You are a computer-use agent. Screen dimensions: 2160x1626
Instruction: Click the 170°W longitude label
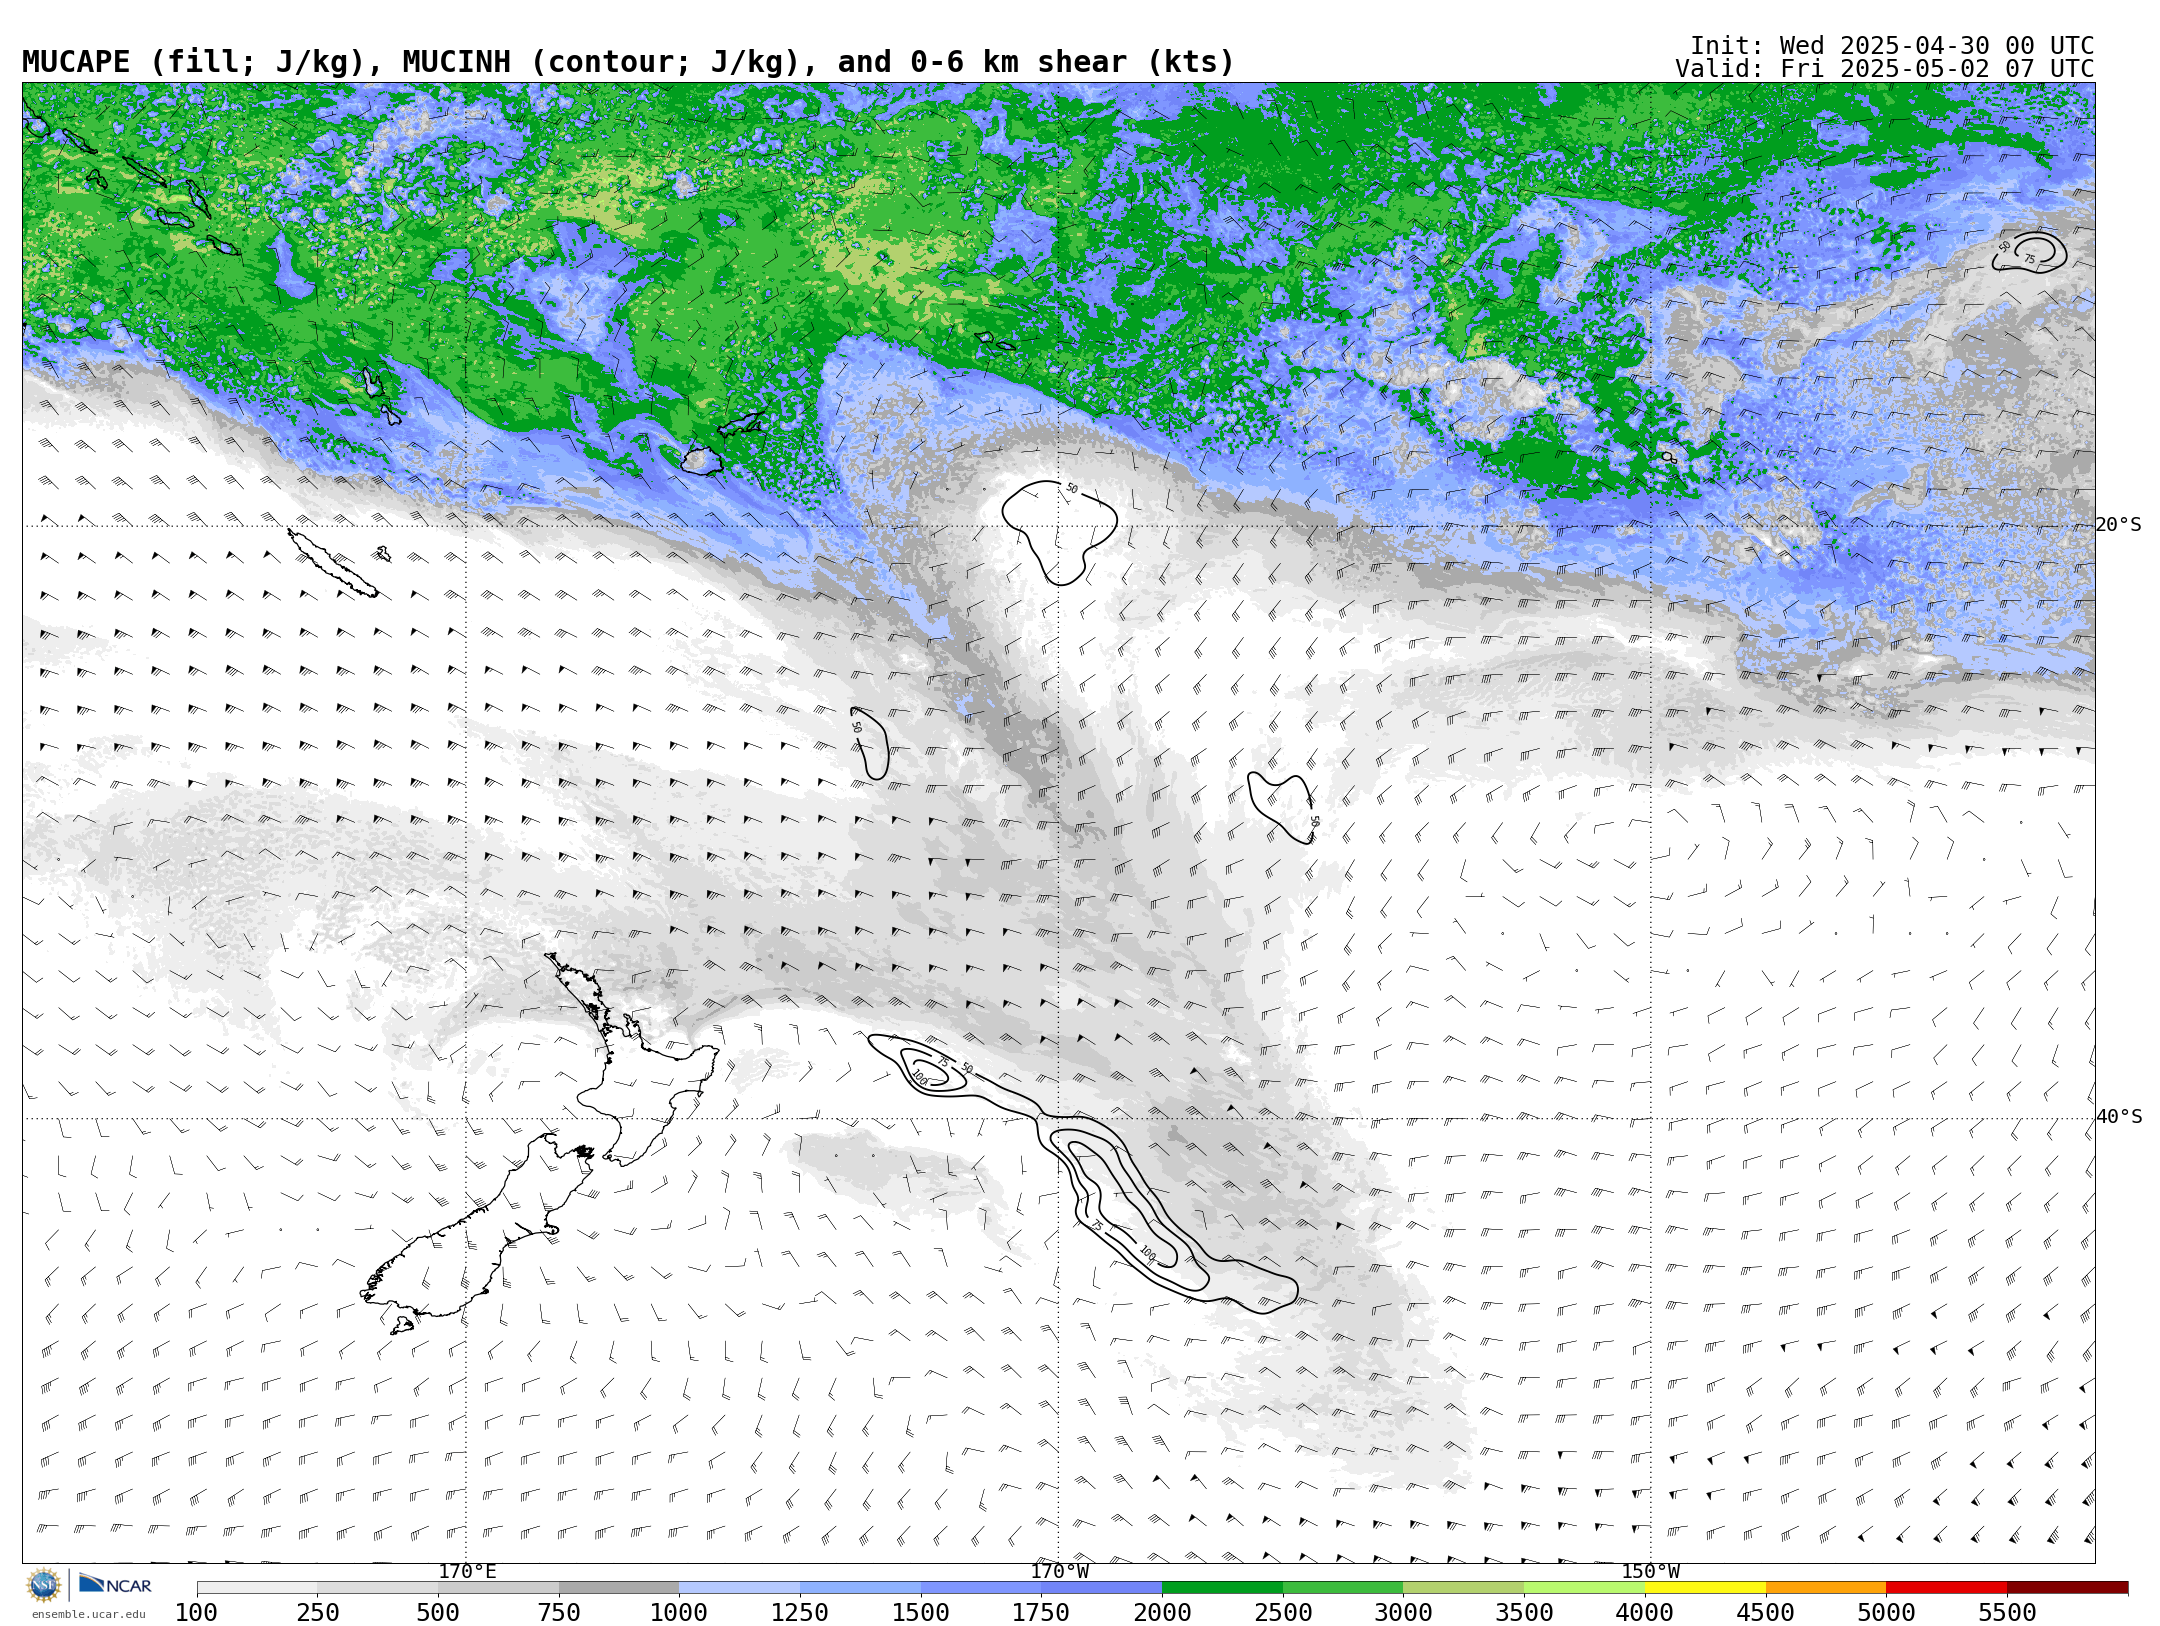pos(1059,1572)
